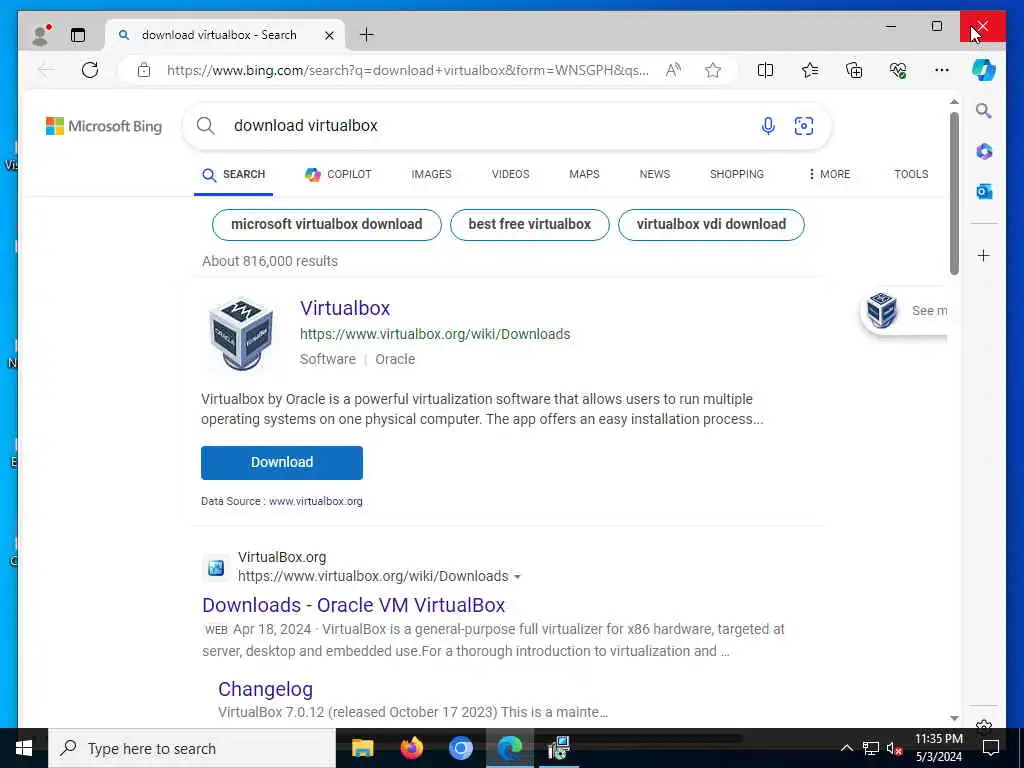Click the page scrollbar thumb

[953, 193]
